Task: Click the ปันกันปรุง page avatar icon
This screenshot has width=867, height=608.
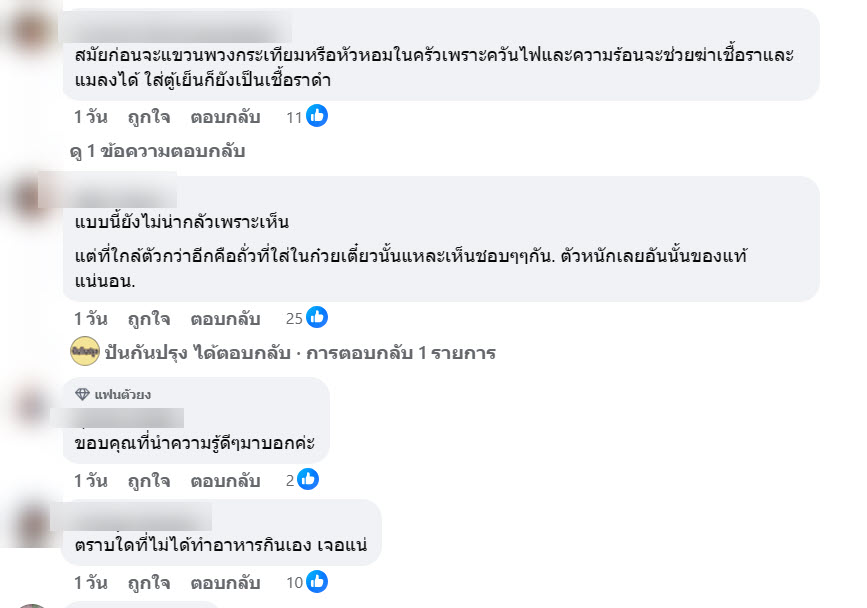Action: 85,352
